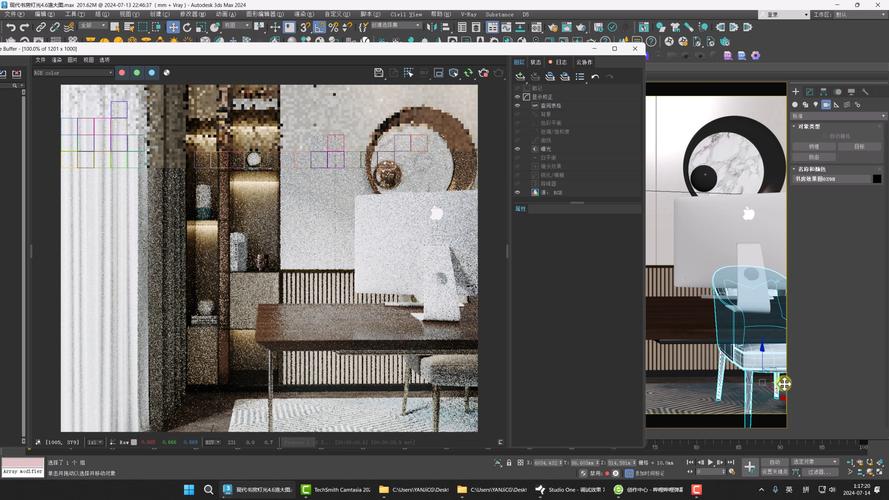
Task: Toggle eye visibility of second layer row
Action: 518,105
